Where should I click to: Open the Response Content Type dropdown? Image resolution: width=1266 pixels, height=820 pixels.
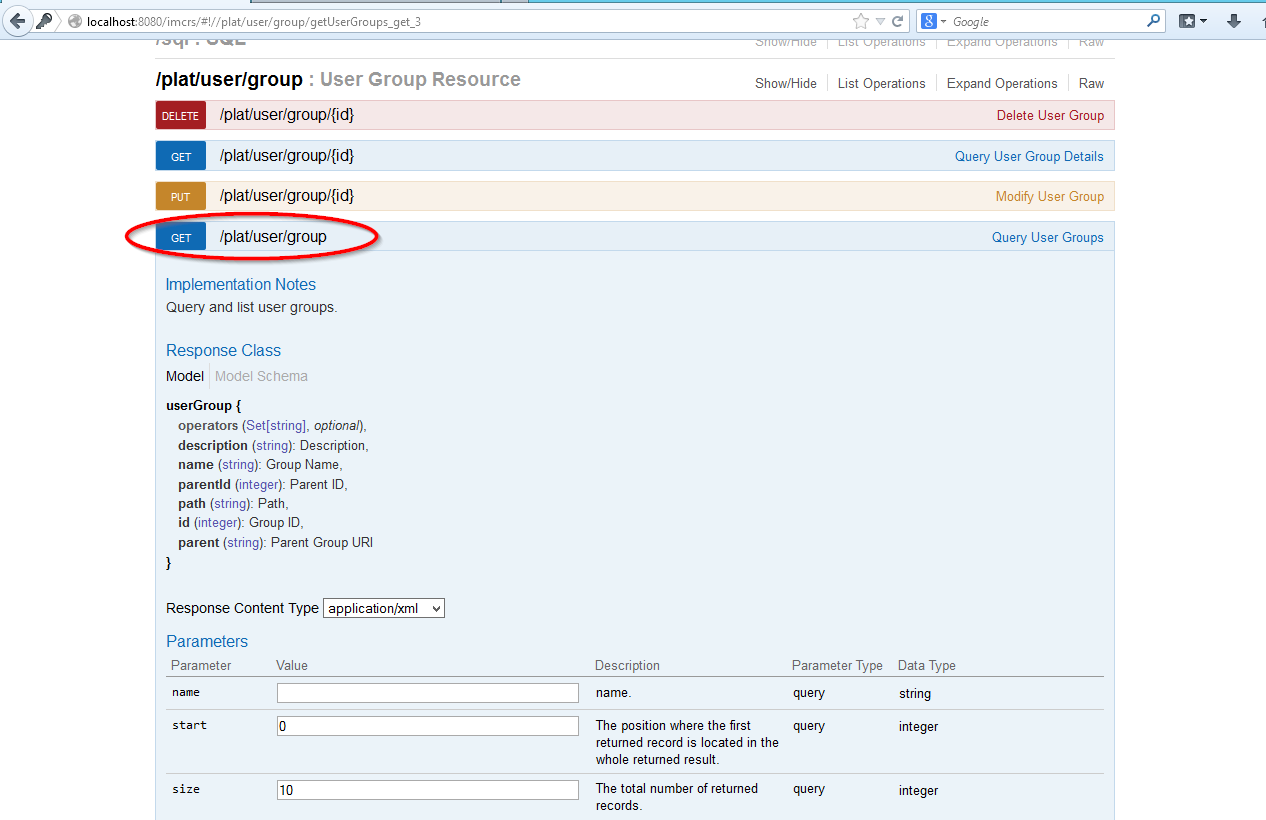coord(383,608)
